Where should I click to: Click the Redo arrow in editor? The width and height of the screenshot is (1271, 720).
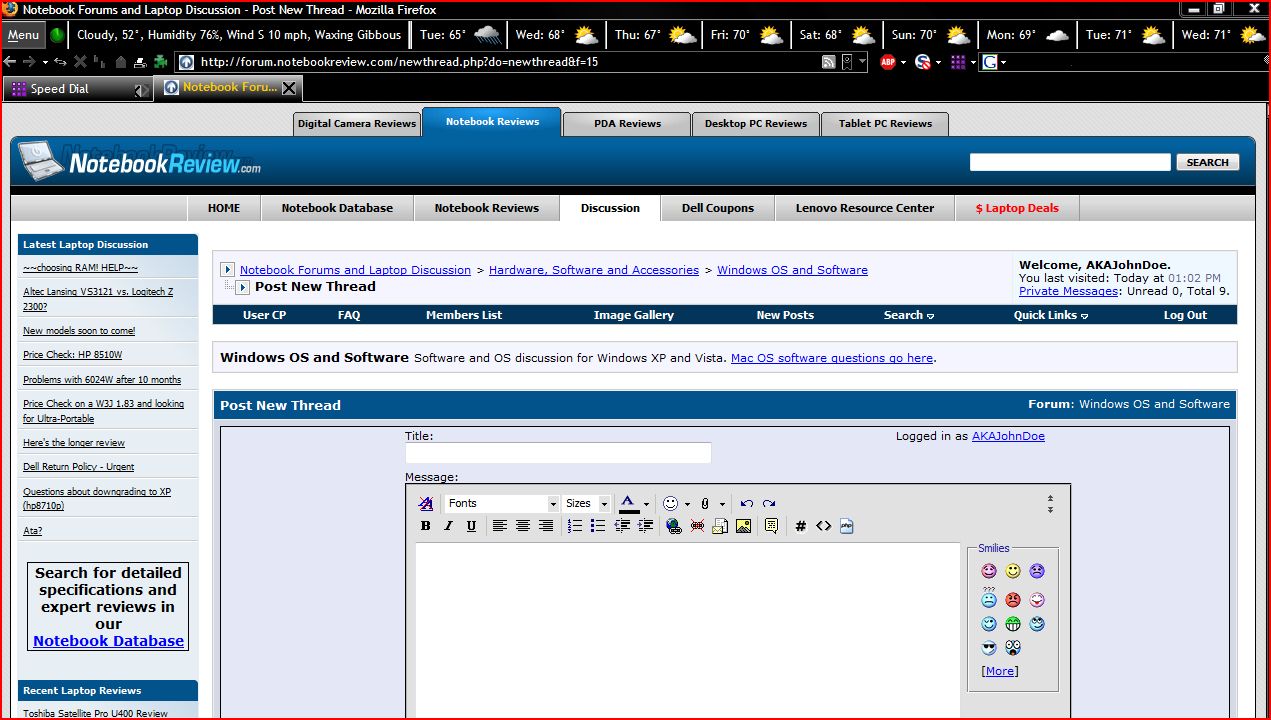(769, 503)
